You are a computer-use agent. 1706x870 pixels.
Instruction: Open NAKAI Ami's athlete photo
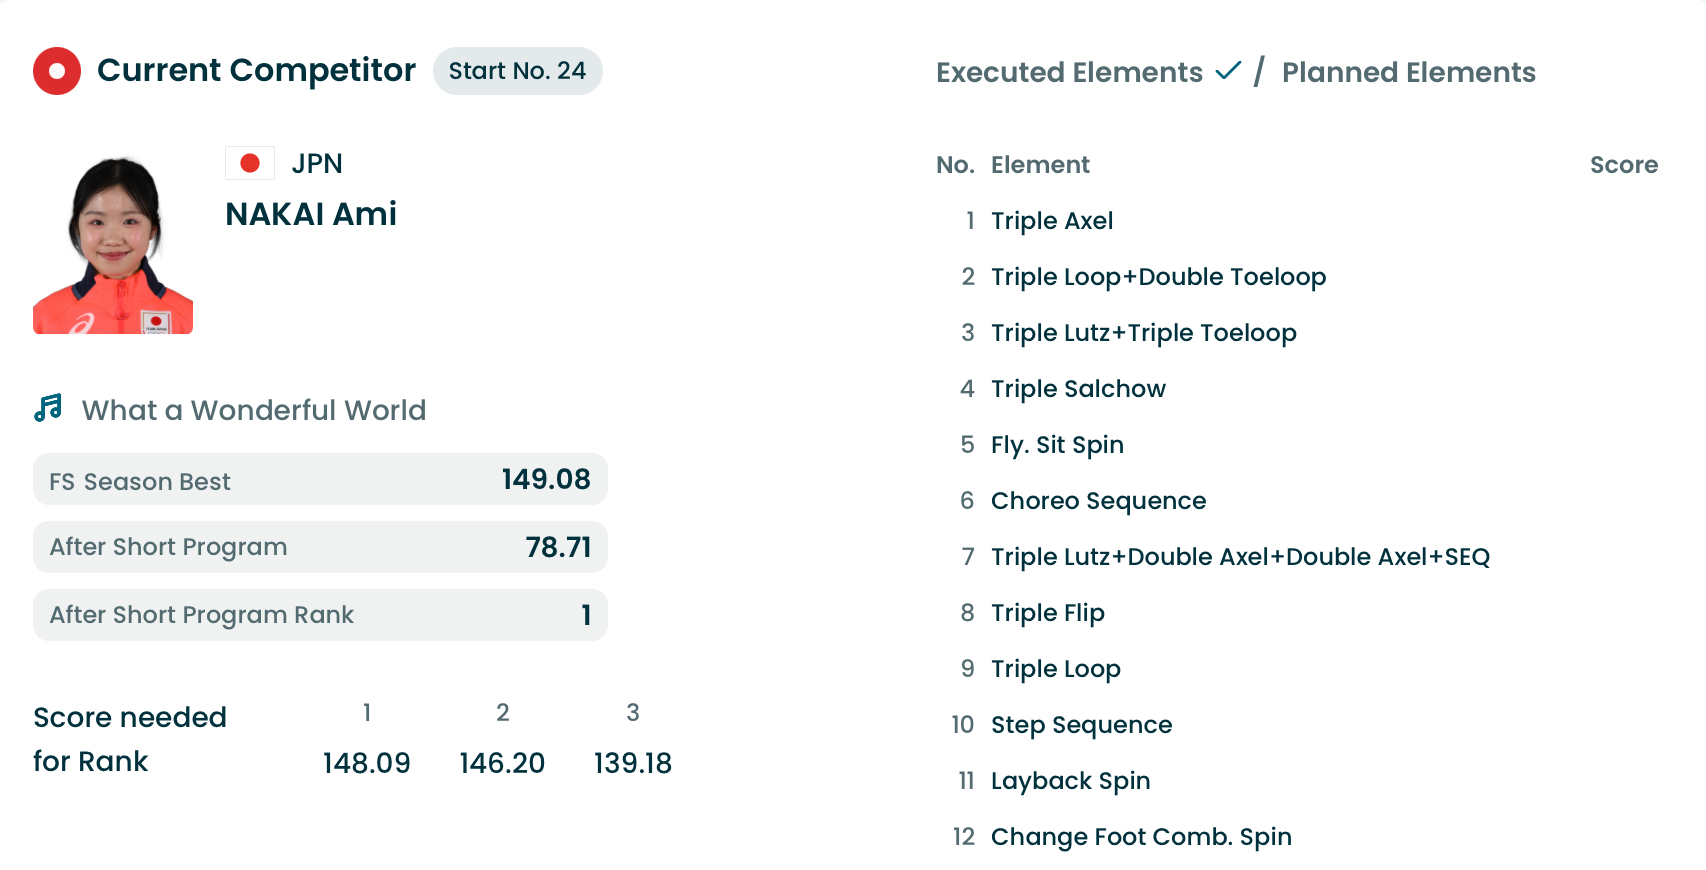pos(113,244)
